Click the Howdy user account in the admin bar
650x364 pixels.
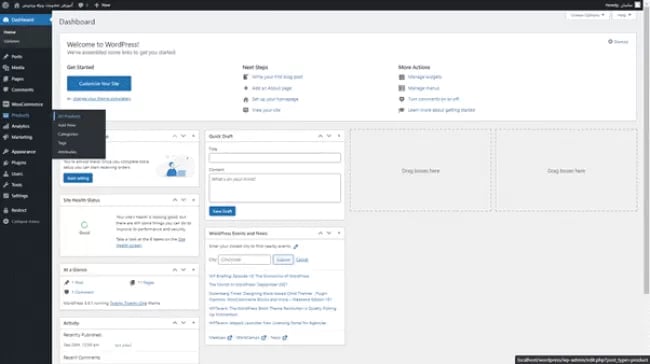click(x=623, y=5)
